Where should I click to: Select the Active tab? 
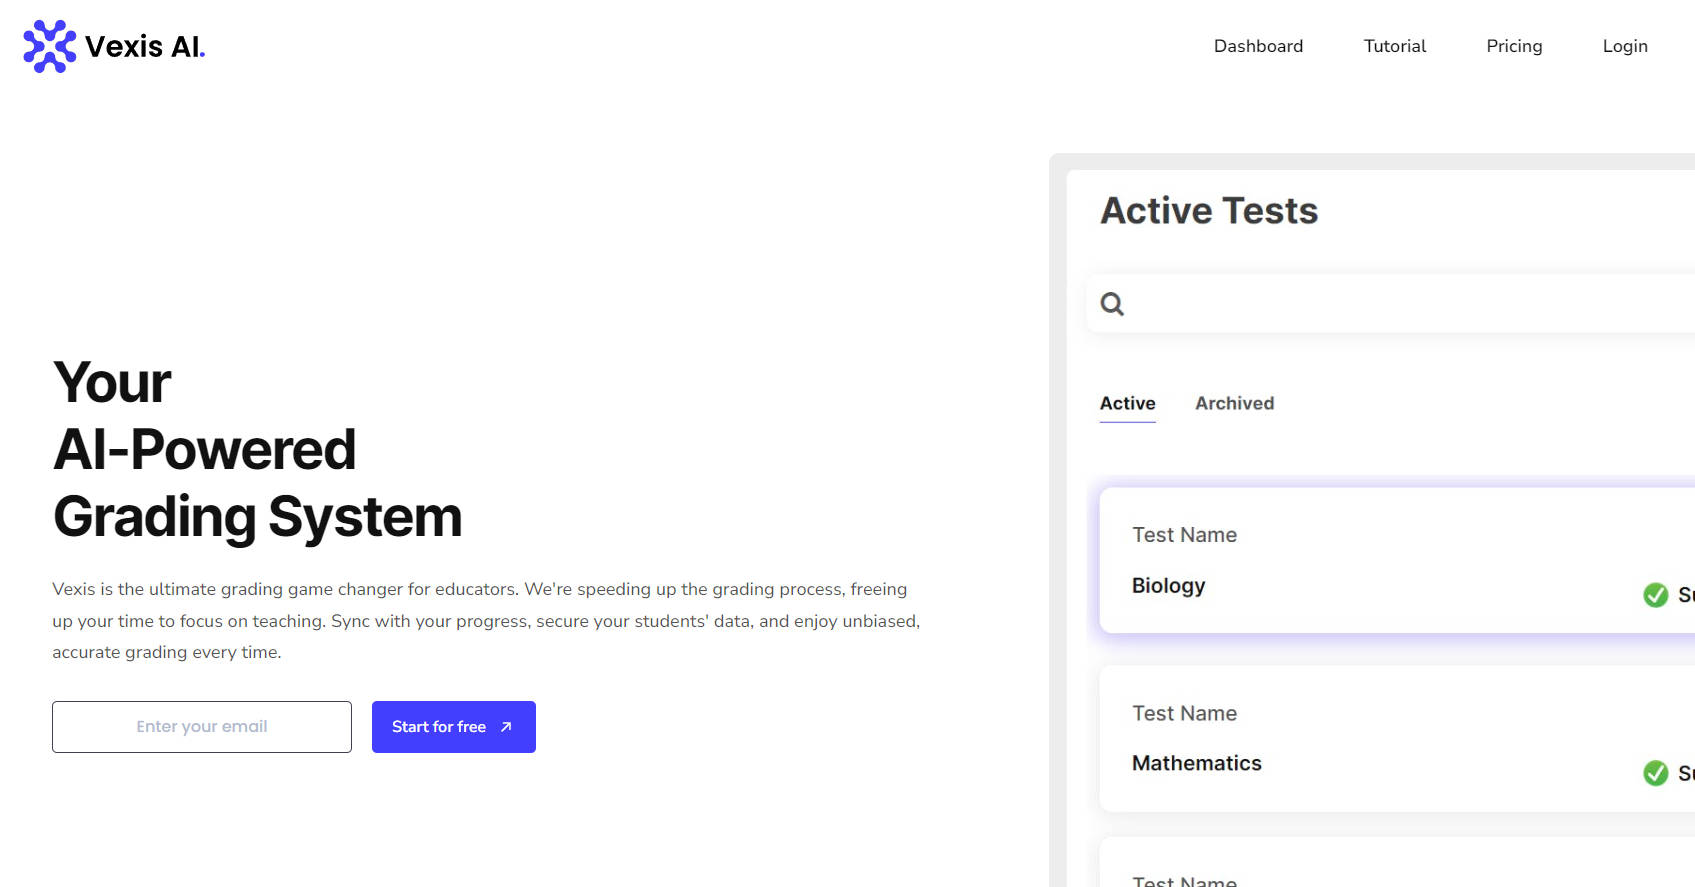pos(1127,403)
